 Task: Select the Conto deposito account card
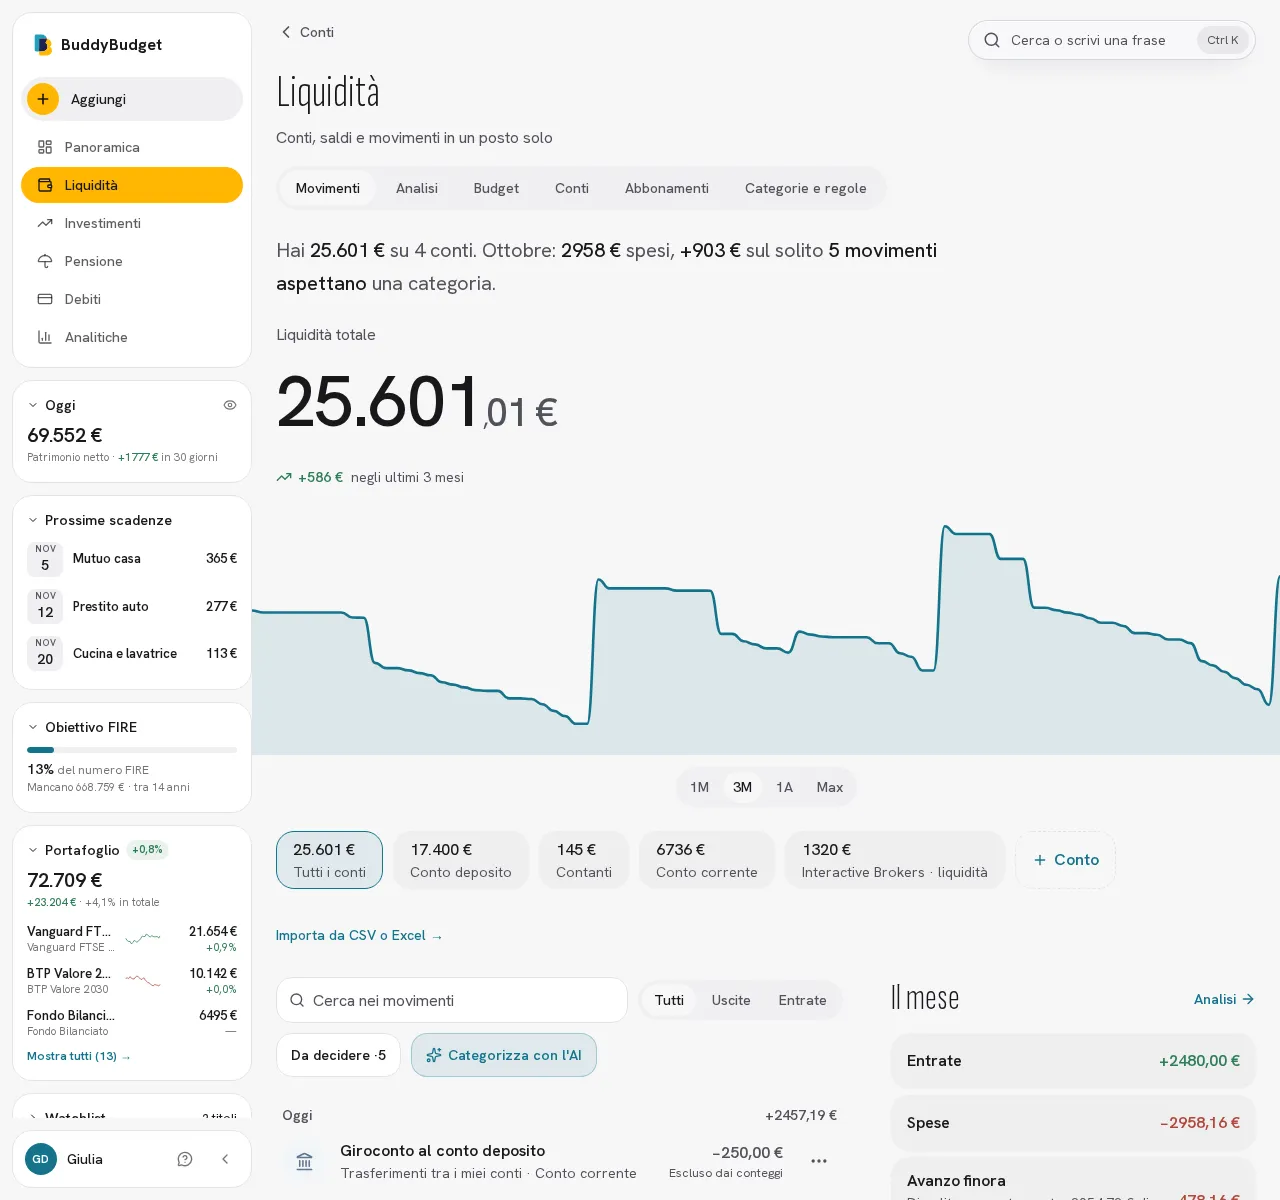461,860
